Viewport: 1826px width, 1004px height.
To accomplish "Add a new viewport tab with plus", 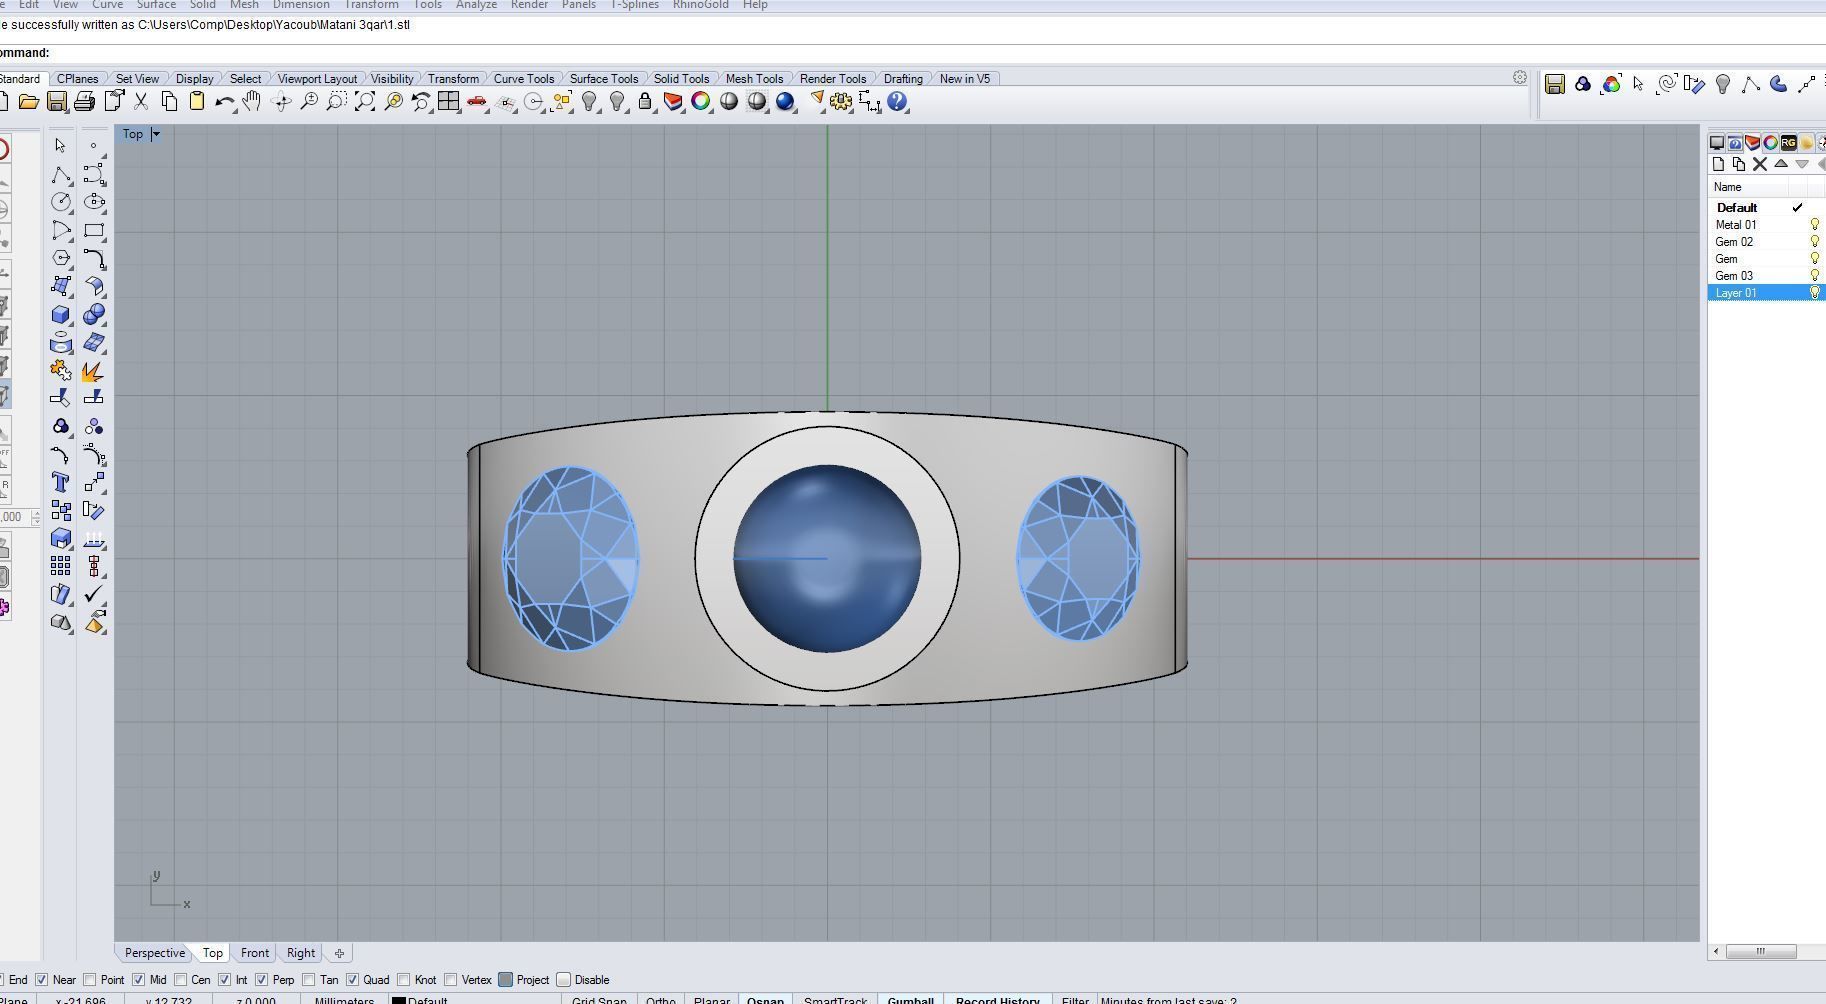I will [339, 953].
